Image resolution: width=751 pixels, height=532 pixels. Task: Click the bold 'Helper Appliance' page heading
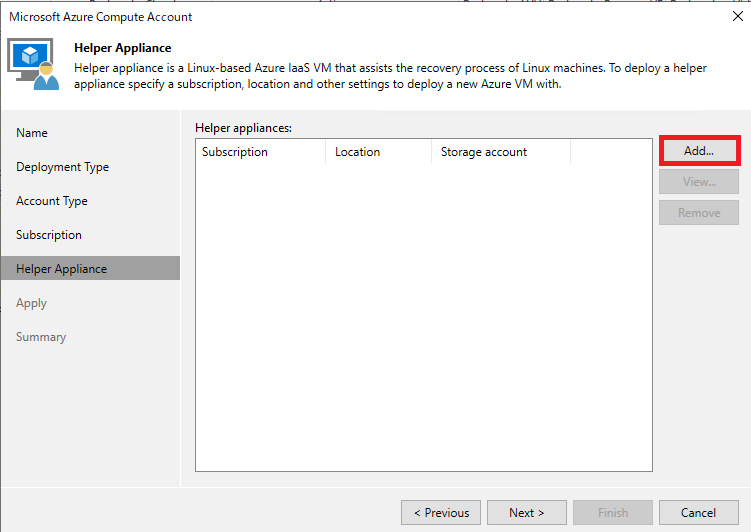point(123,48)
